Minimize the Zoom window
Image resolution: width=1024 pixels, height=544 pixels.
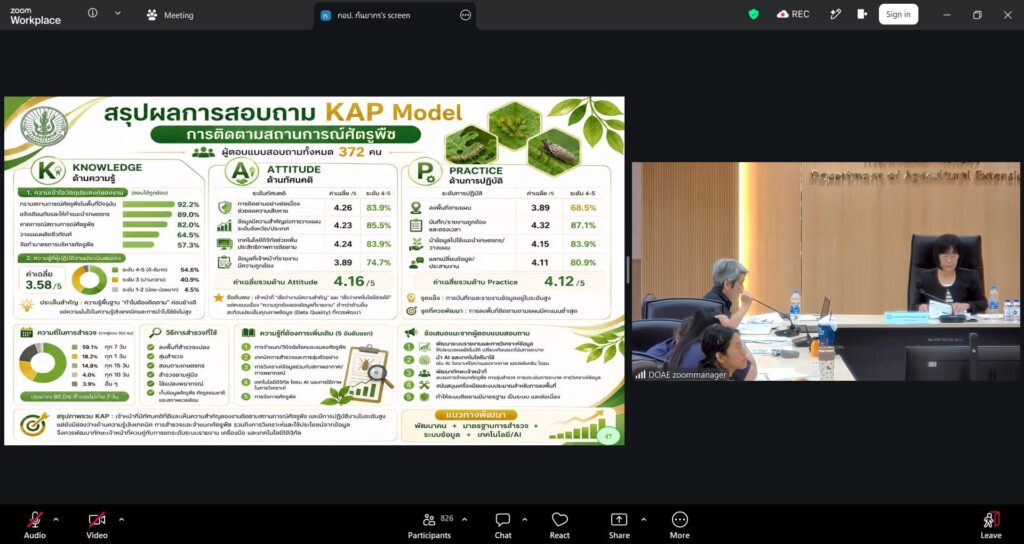946,15
